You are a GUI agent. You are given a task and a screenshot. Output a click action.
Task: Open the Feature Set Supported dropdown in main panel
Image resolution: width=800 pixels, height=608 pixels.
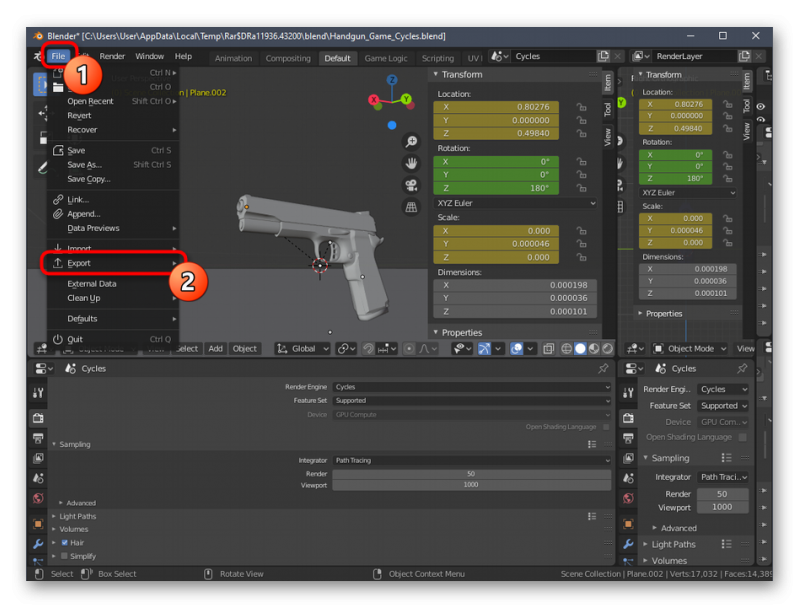point(472,400)
